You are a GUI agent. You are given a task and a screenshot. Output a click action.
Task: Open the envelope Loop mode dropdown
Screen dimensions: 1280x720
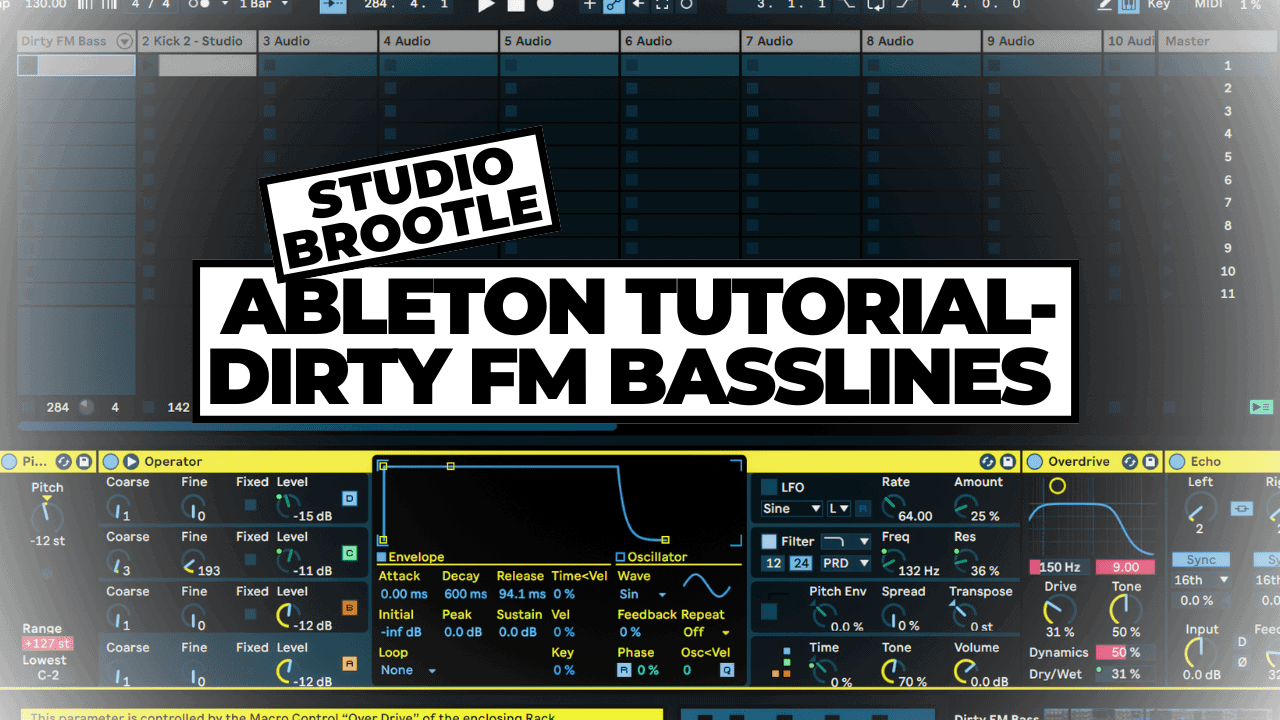click(x=408, y=671)
